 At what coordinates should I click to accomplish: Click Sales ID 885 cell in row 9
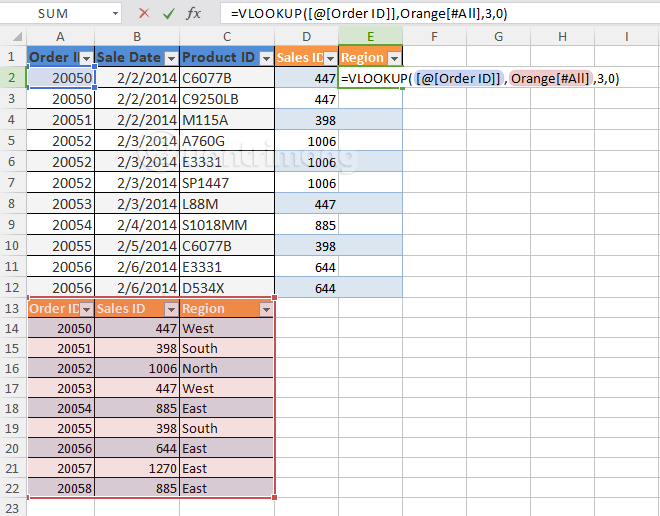pyautogui.click(x=306, y=225)
